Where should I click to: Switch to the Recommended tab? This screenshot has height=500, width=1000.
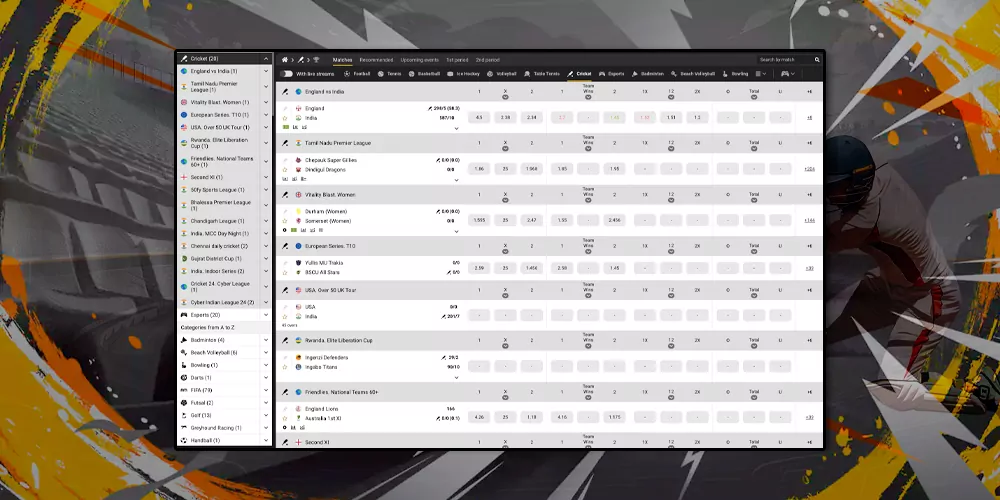376,60
